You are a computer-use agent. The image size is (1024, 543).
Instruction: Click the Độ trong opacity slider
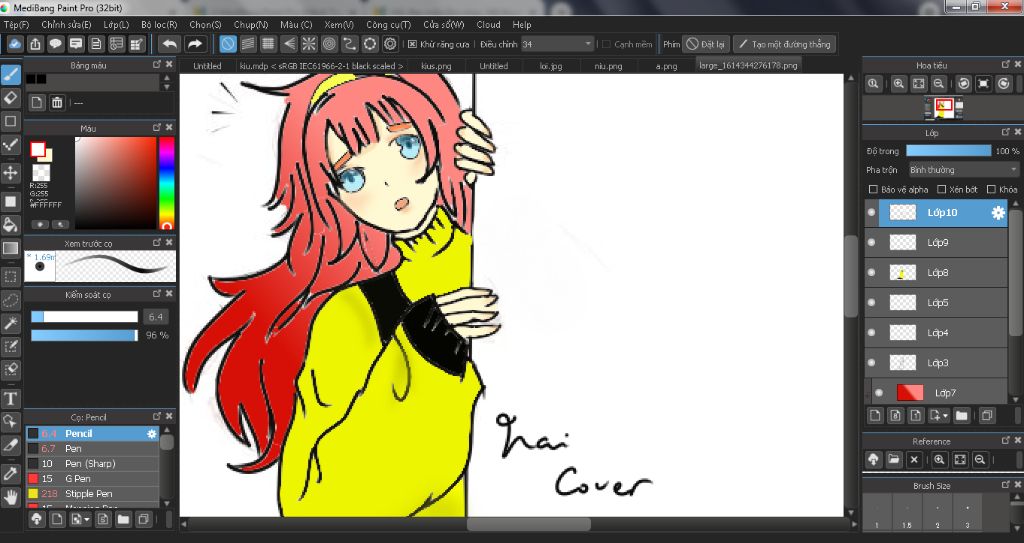point(948,151)
